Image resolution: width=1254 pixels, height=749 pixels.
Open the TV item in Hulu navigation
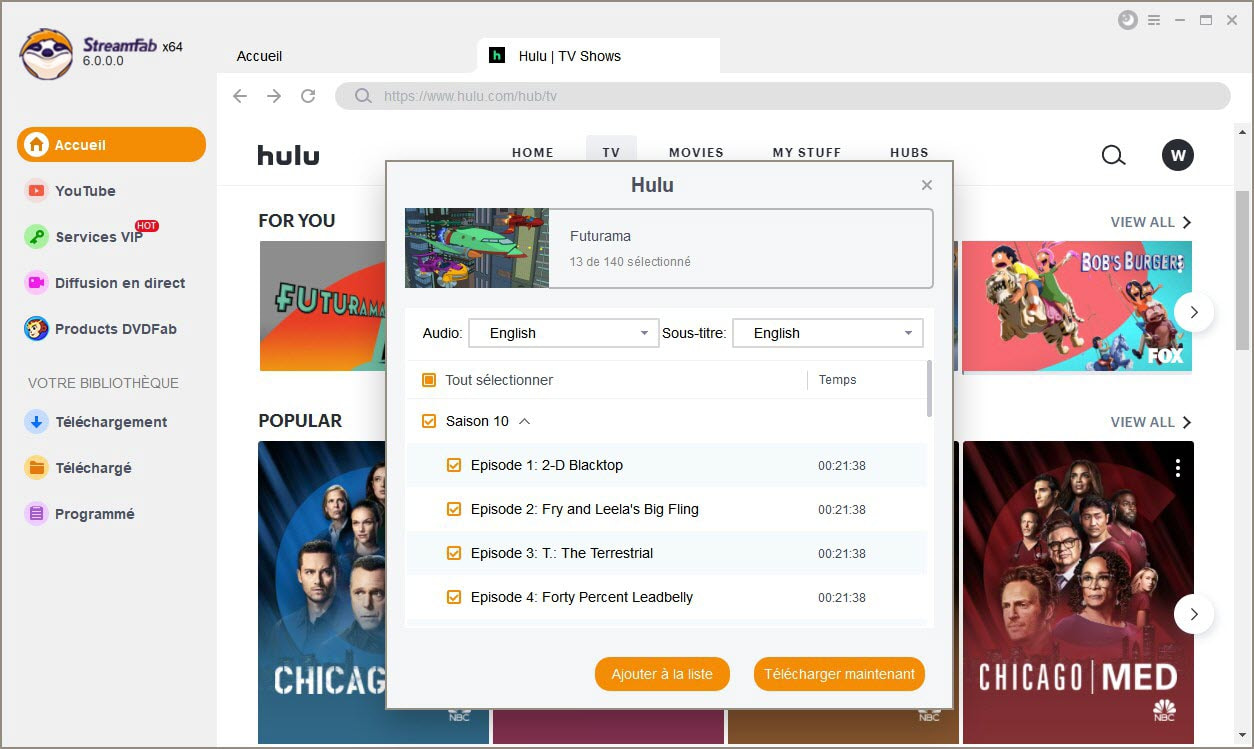[x=611, y=153]
